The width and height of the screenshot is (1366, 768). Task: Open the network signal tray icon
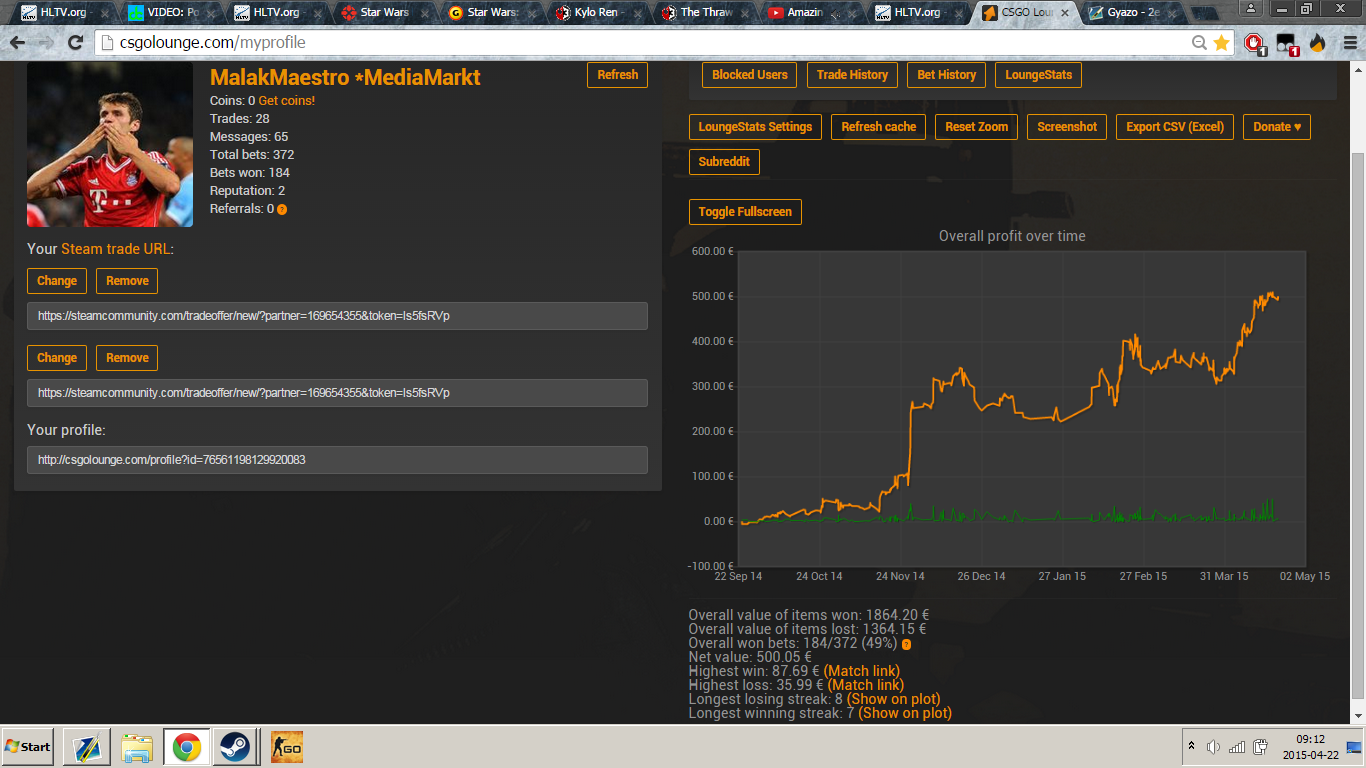(x=1237, y=747)
